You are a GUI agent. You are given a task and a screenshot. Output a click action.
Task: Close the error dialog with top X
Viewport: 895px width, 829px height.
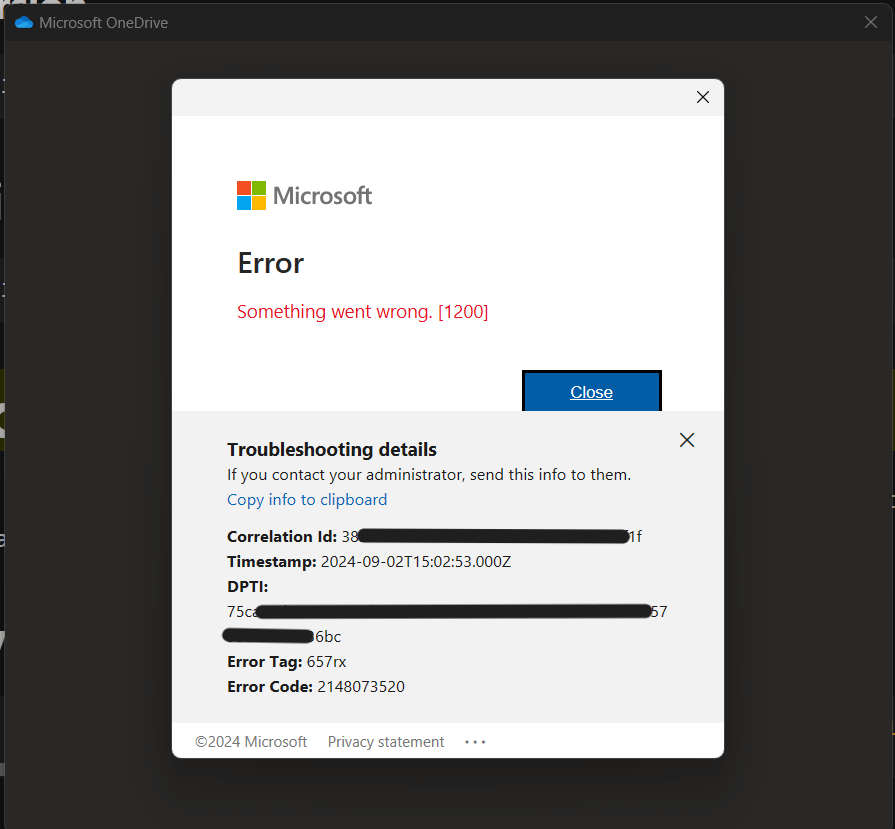coord(703,97)
